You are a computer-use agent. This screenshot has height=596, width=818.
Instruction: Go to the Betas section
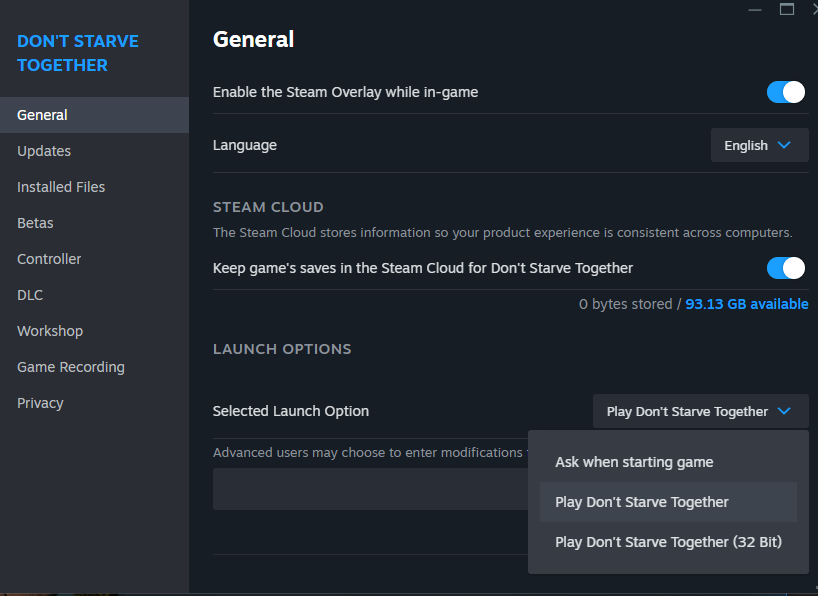coord(35,223)
